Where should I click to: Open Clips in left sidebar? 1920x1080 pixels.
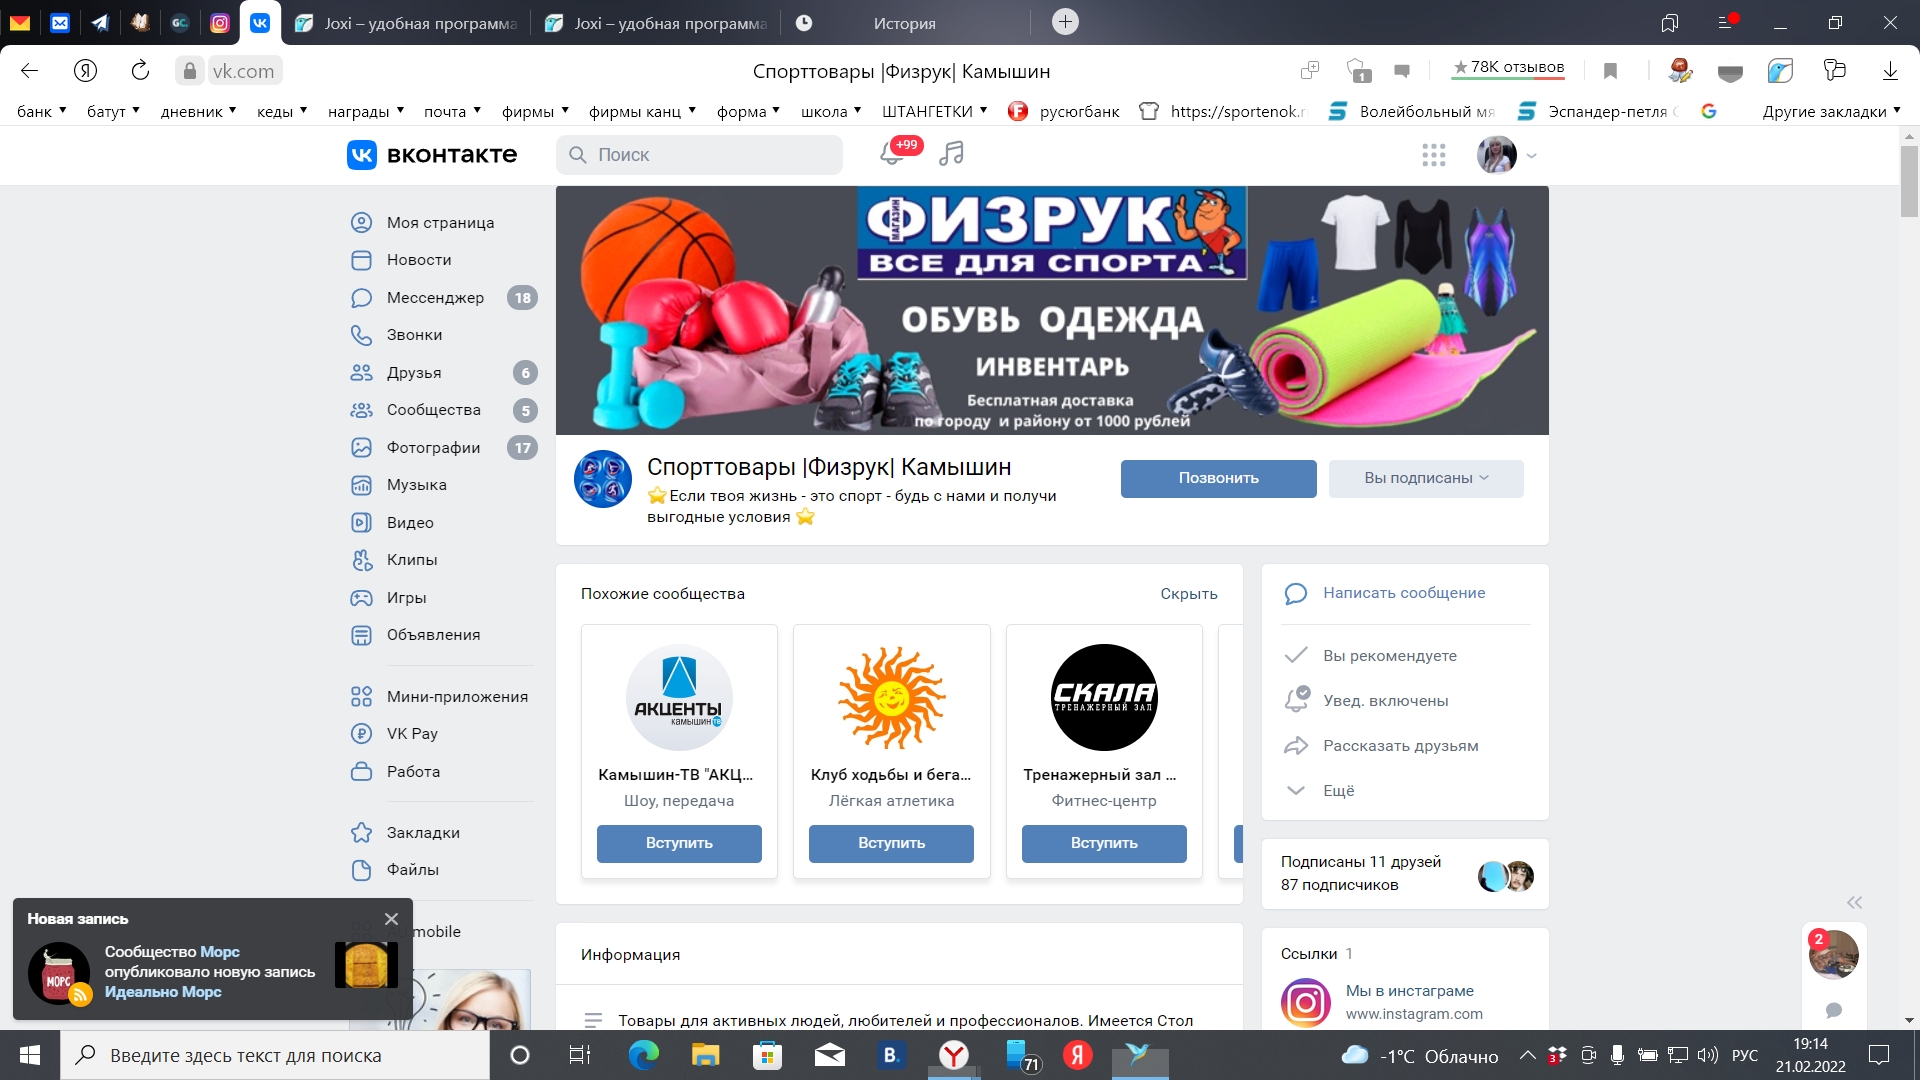tap(411, 560)
